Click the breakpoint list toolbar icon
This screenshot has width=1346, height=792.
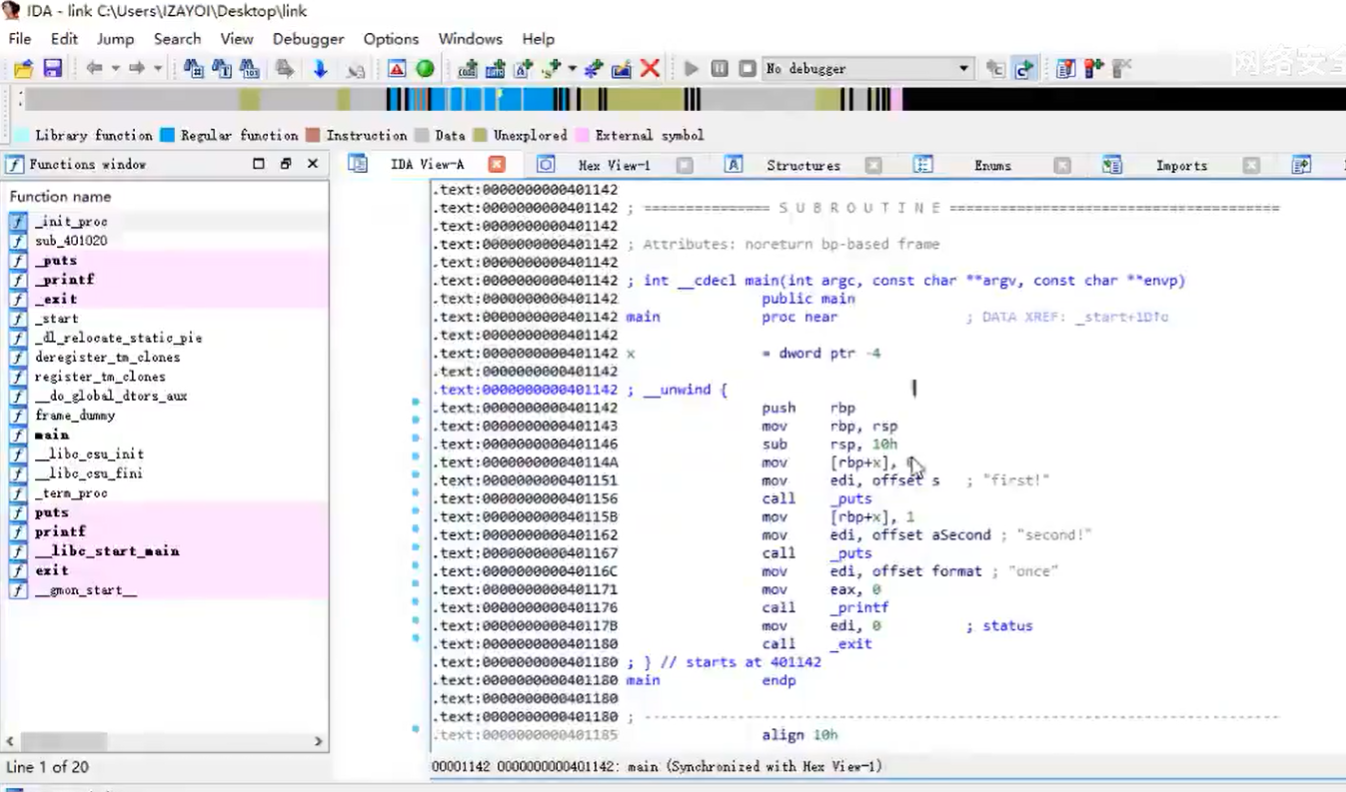pyautogui.click(x=1066, y=69)
